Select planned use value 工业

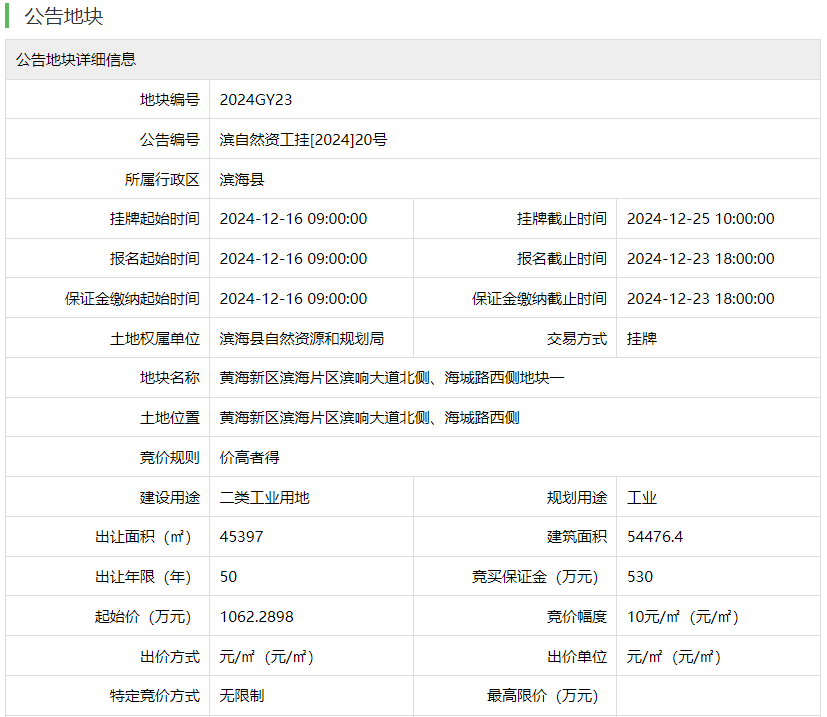[642, 498]
